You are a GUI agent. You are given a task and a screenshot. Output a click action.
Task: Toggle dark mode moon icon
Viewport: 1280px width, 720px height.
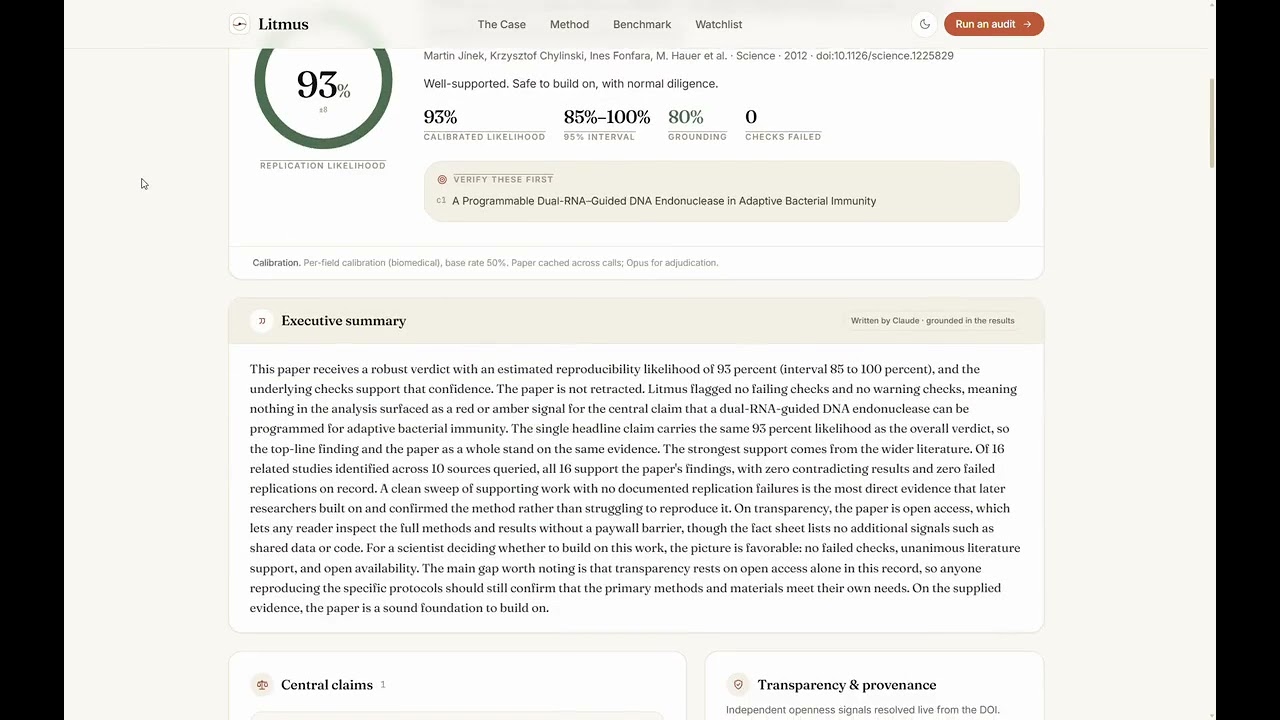coord(925,24)
